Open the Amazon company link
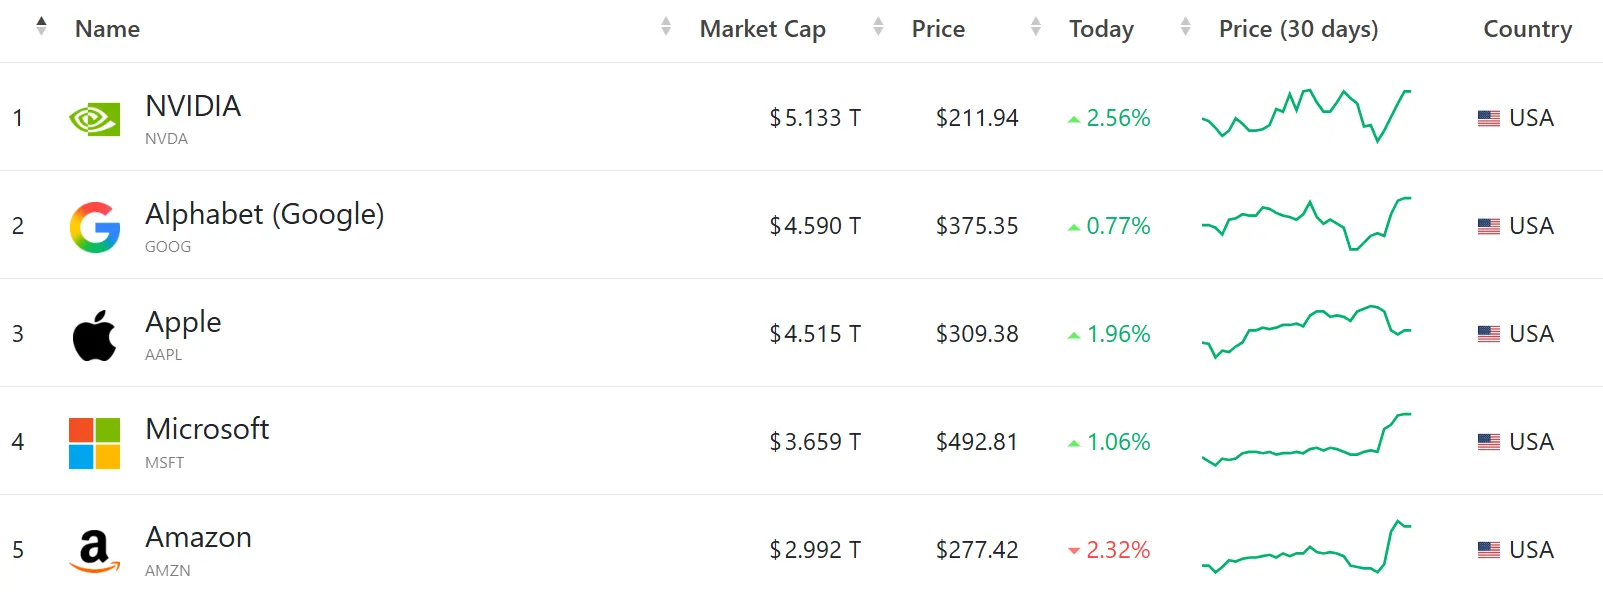This screenshot has width=1603, height=592. tap(198, 537)
